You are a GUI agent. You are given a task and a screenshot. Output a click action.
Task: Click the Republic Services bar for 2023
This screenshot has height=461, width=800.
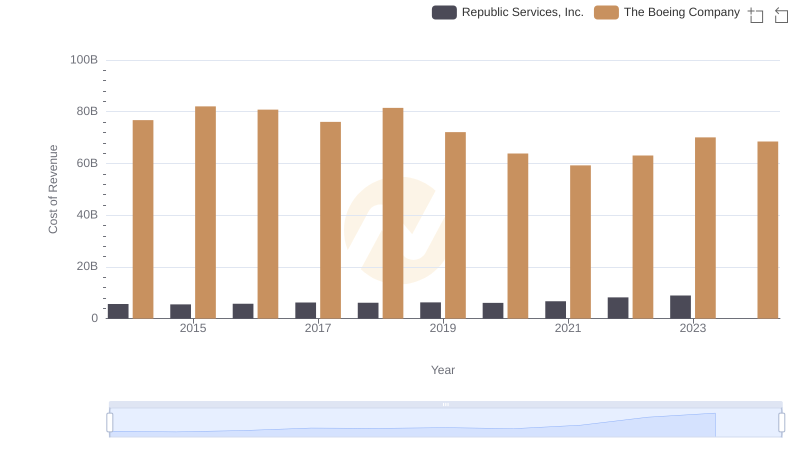coord(680,306)
